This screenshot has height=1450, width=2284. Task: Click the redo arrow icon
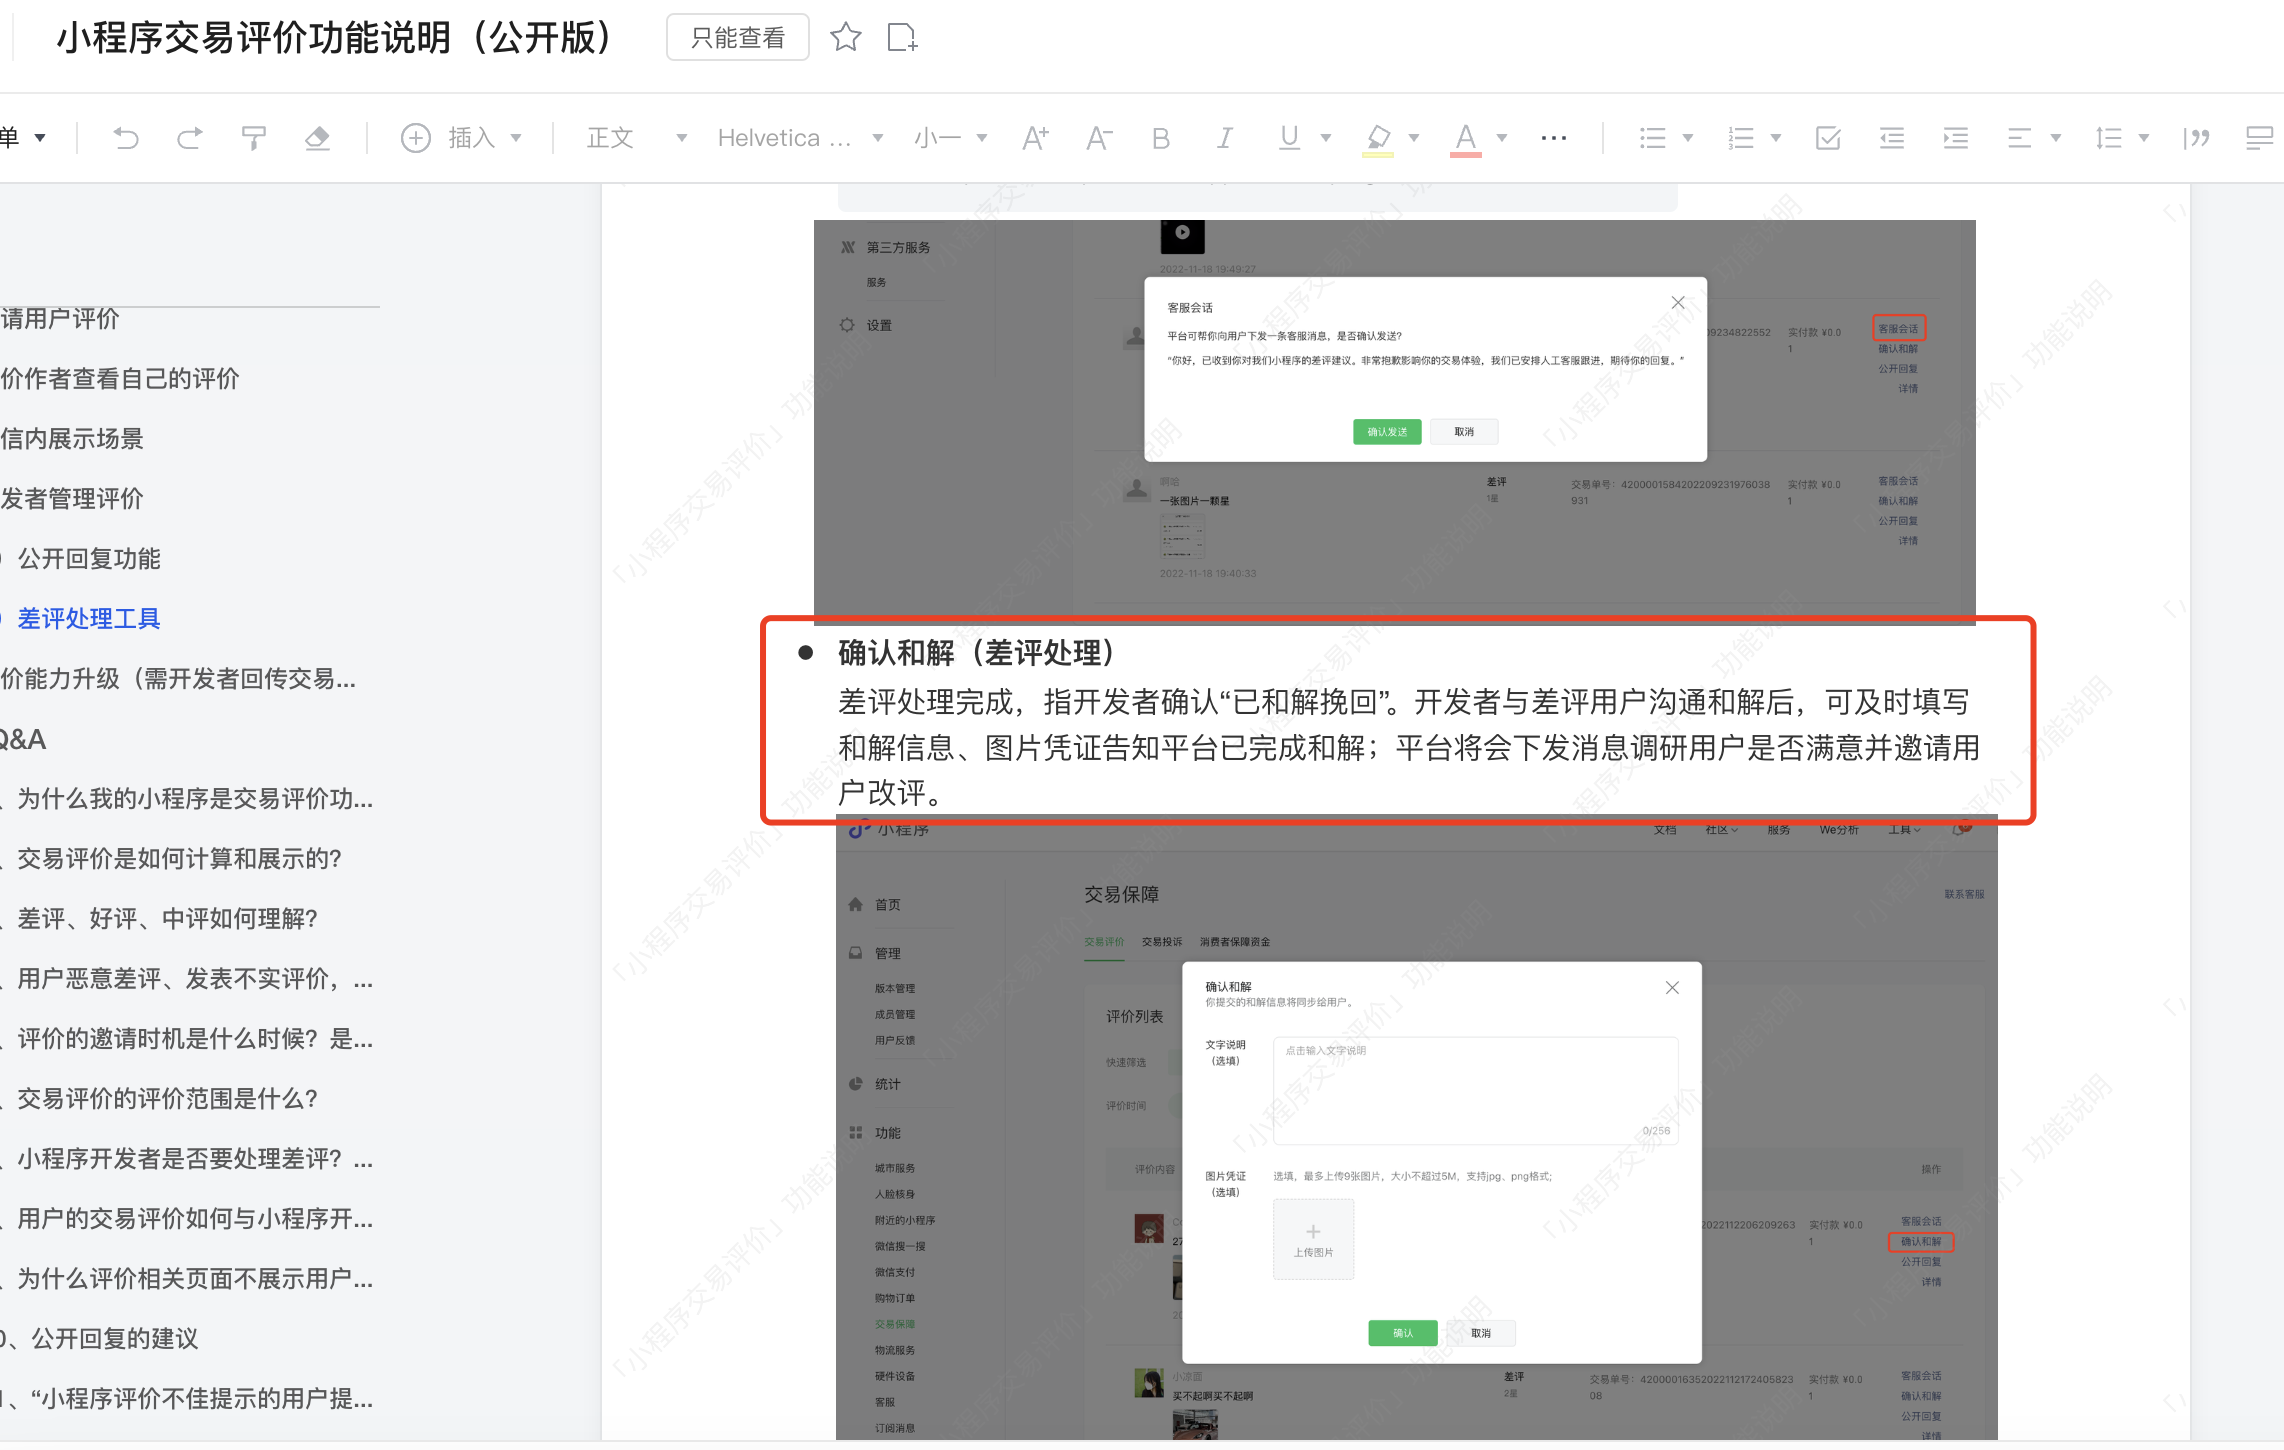(x=190, y=138)
